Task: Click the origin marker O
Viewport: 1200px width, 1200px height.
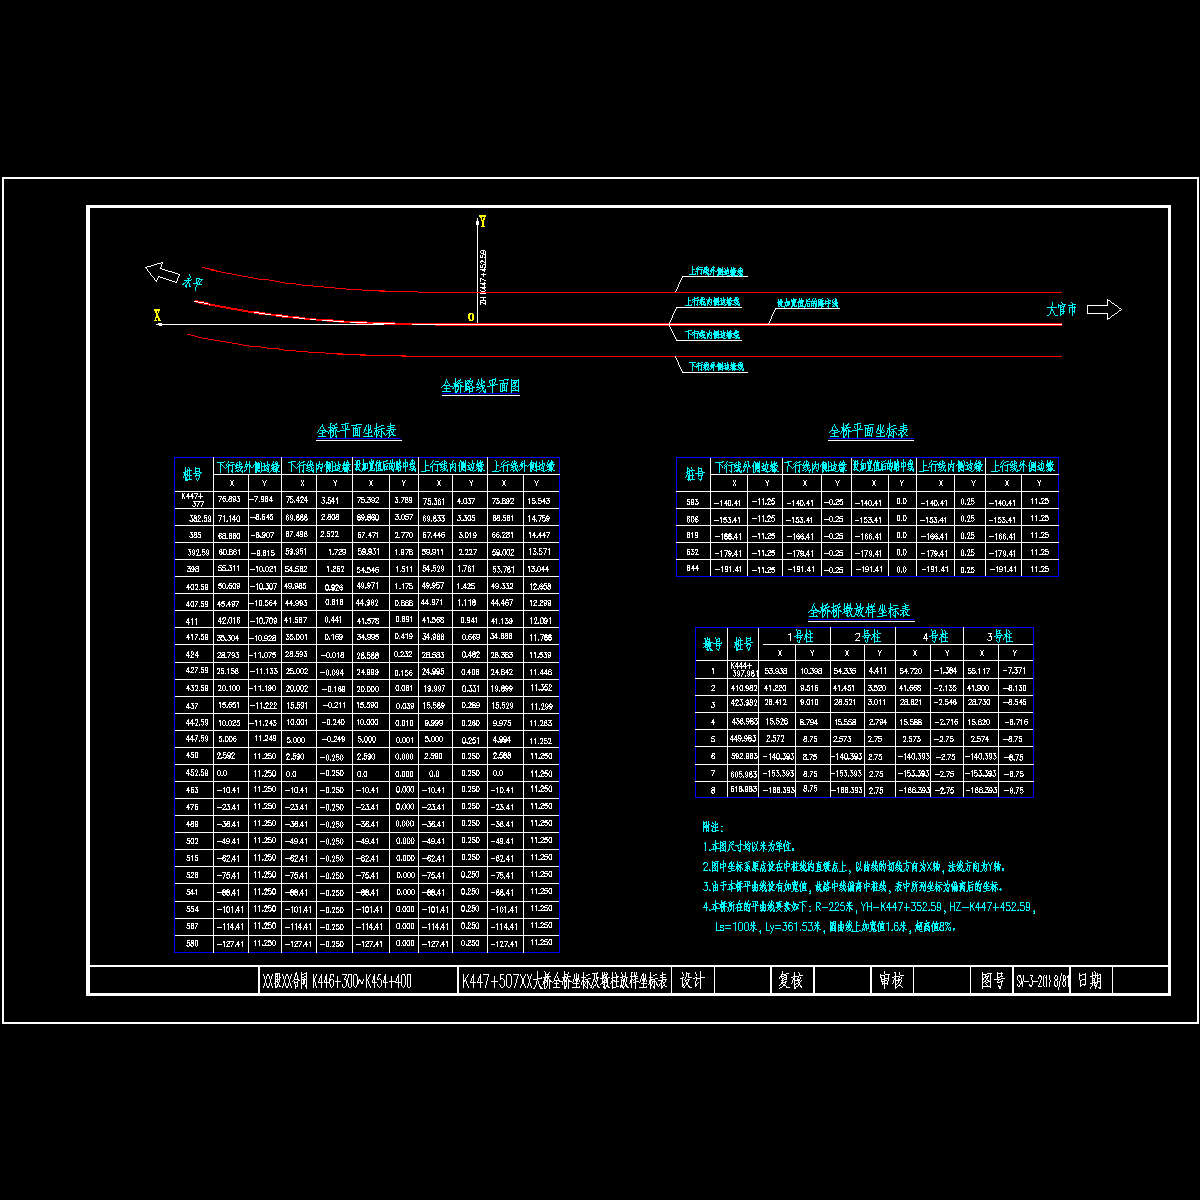Action: pyautogui.click(x=470, y=317)
